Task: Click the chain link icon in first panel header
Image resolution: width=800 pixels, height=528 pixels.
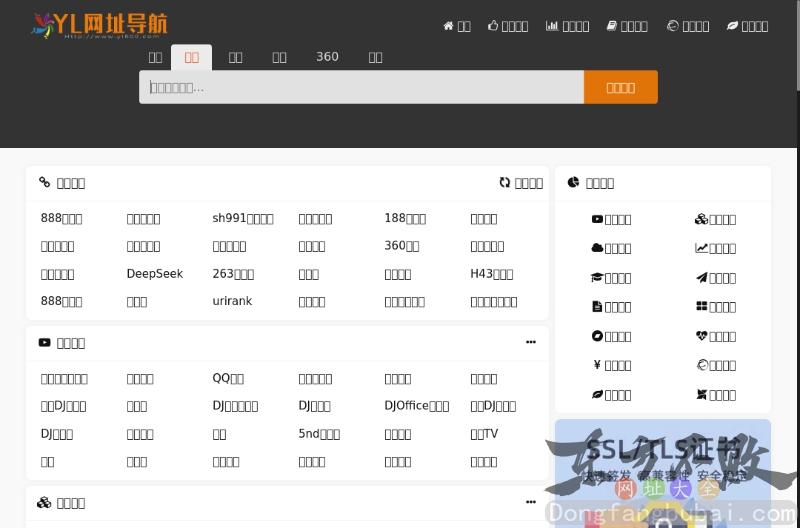Action: (44, 182)
